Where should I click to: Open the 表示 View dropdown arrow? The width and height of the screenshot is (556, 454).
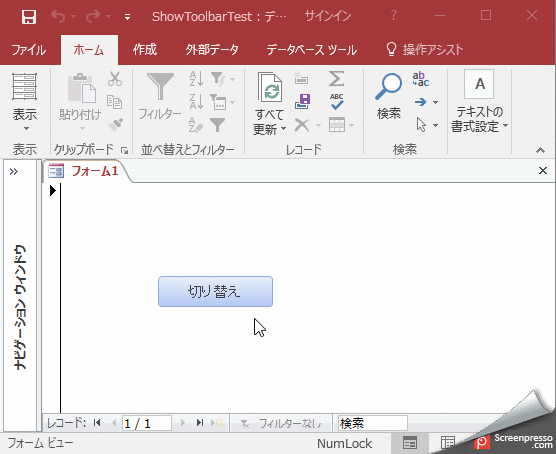(26, 128)
